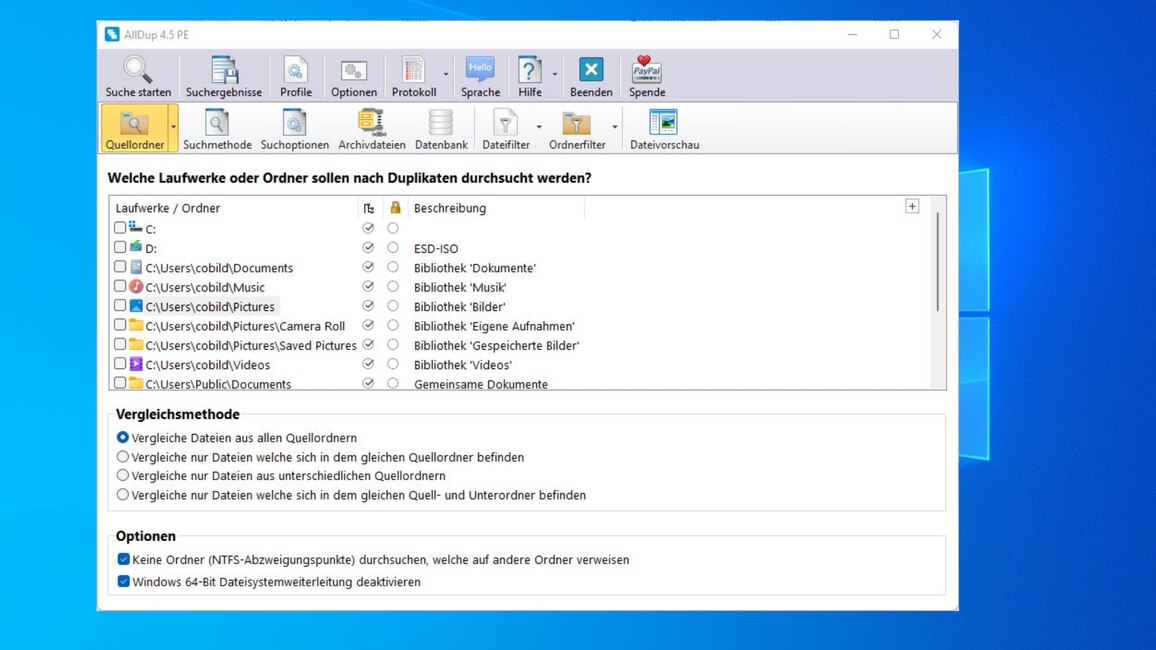Expand the Quellordner dropdown arrow

[x=173, y=127]
